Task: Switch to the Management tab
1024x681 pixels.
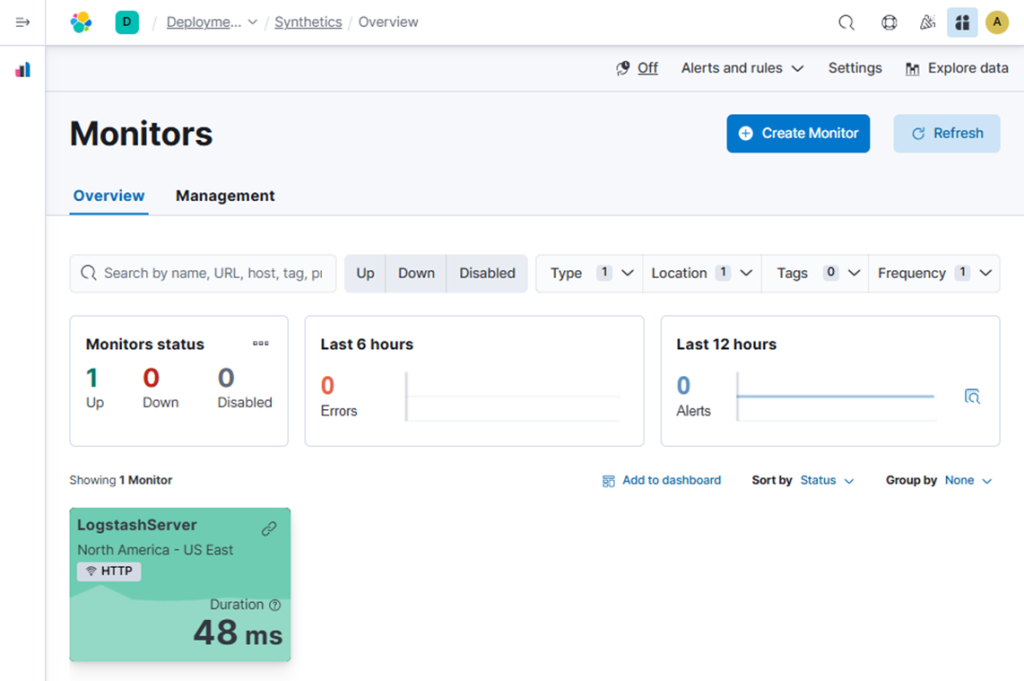Action: pos(225,196)
